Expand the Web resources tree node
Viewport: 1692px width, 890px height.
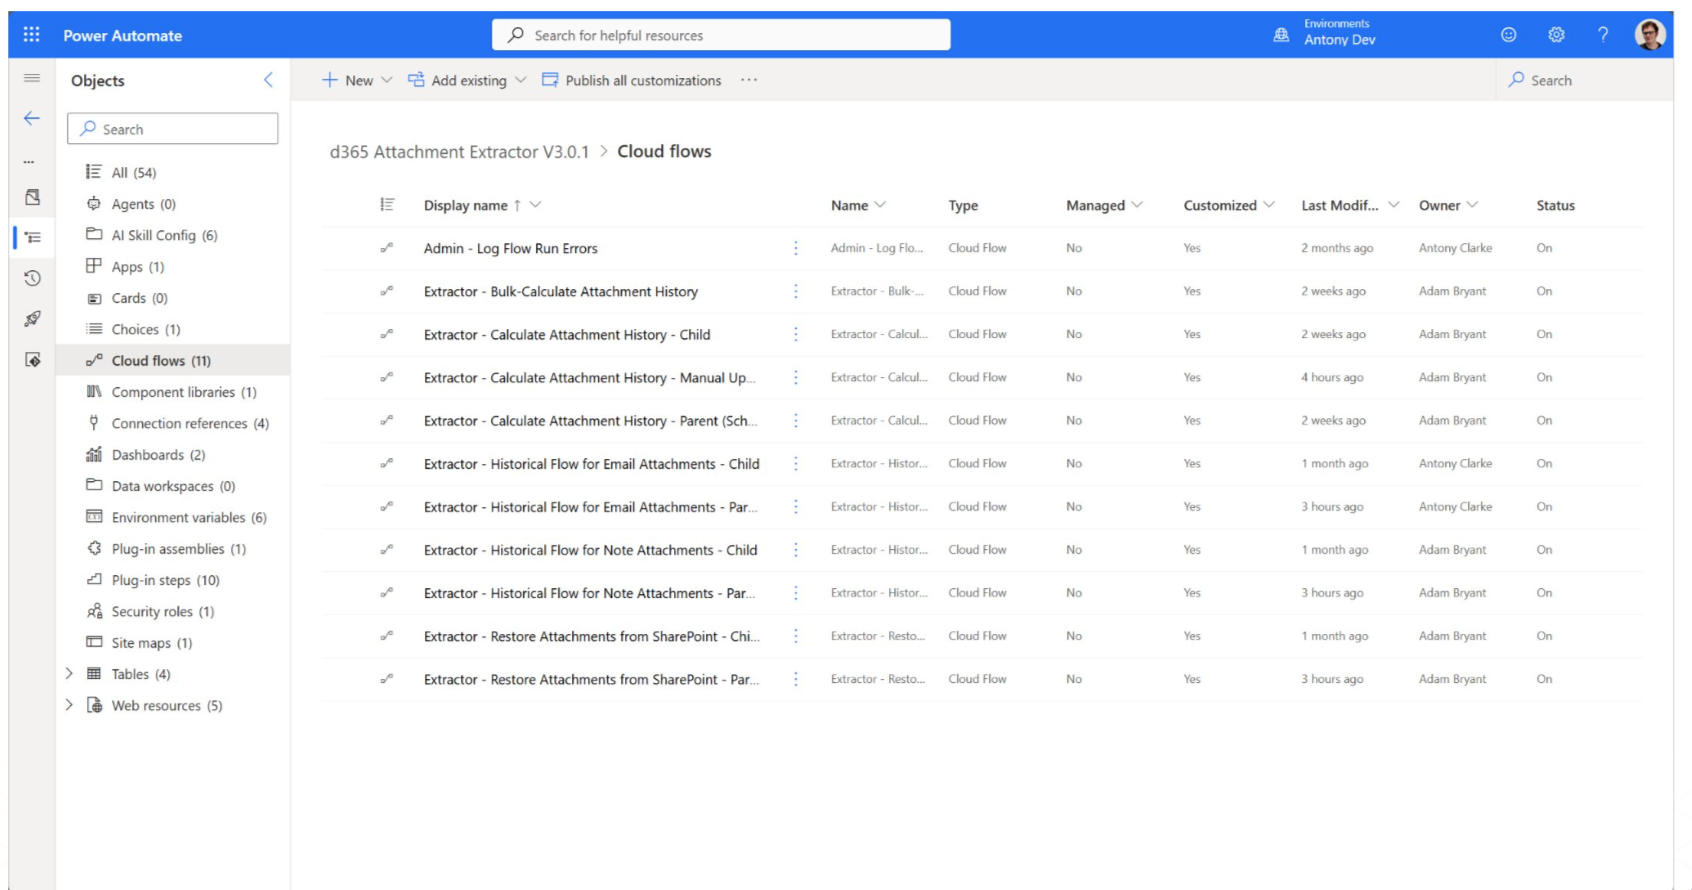click(x=69, y=705)
